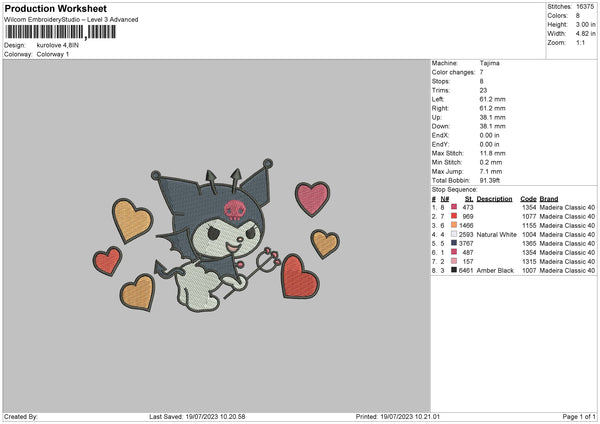Click the 'Page 1 of 1' indicator

[x=579, y=417]
